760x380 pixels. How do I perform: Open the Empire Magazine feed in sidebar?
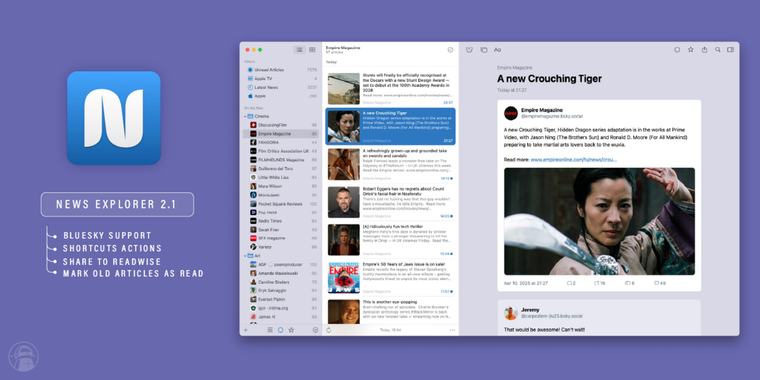(282, 134)
